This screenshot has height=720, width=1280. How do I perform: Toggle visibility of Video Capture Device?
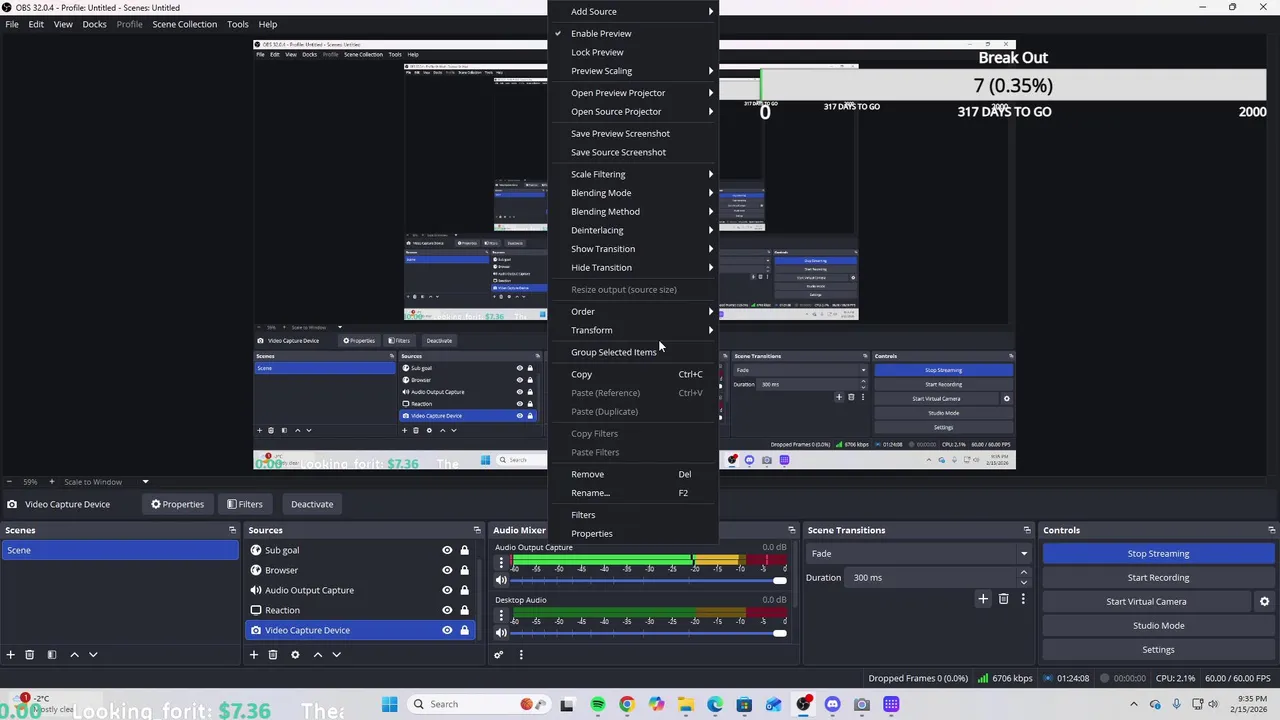click(447, 631)
